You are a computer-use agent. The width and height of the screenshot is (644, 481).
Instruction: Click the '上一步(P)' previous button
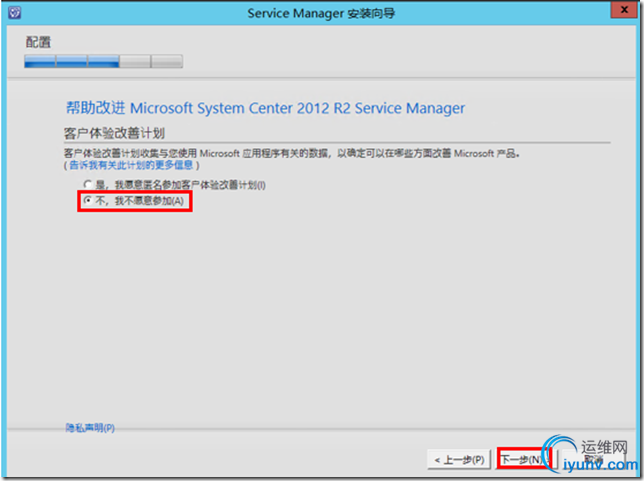click(x=459, y=460)
